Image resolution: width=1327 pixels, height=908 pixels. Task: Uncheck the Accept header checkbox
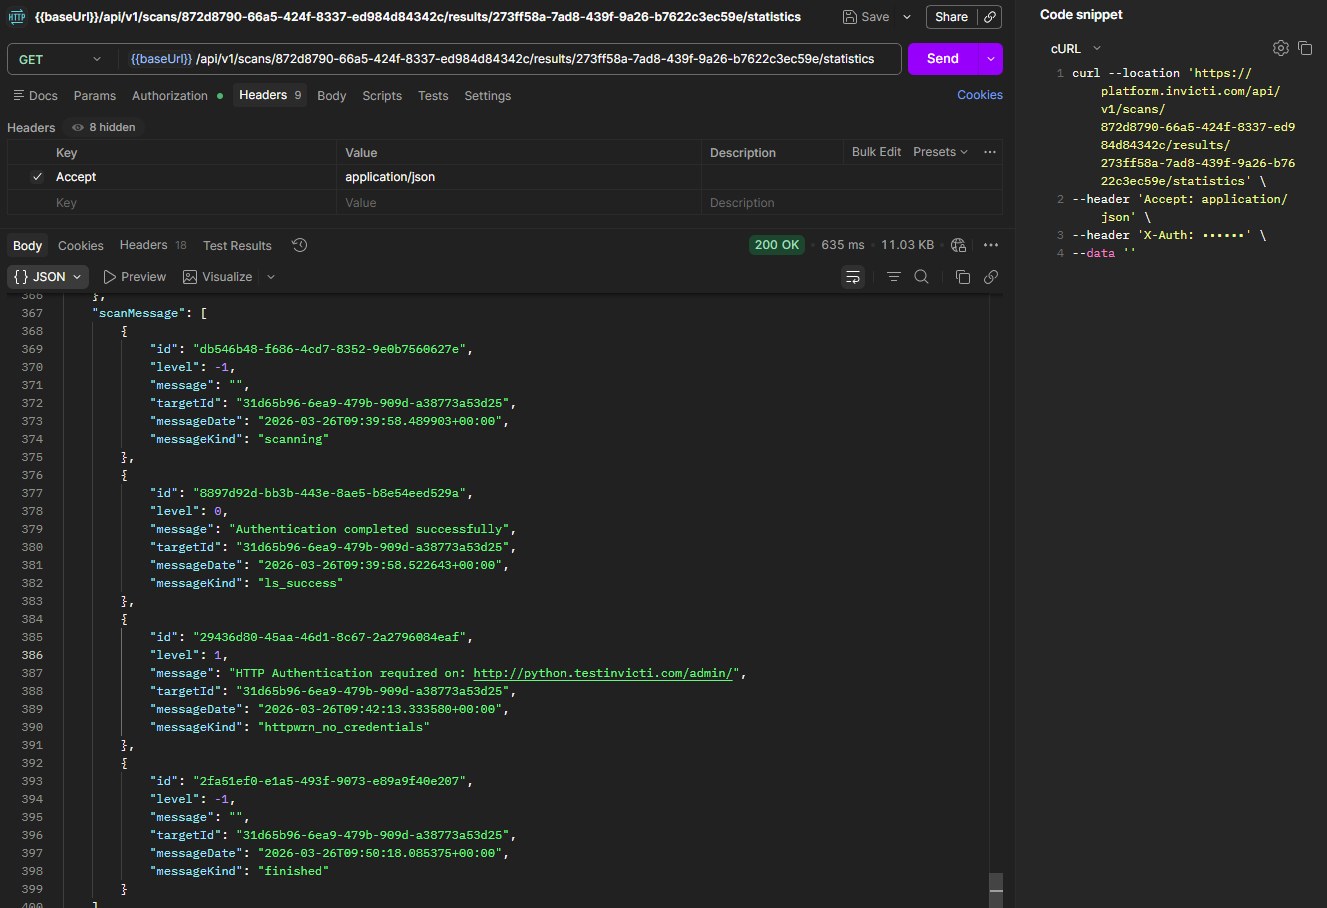click(x=37, y=177)
